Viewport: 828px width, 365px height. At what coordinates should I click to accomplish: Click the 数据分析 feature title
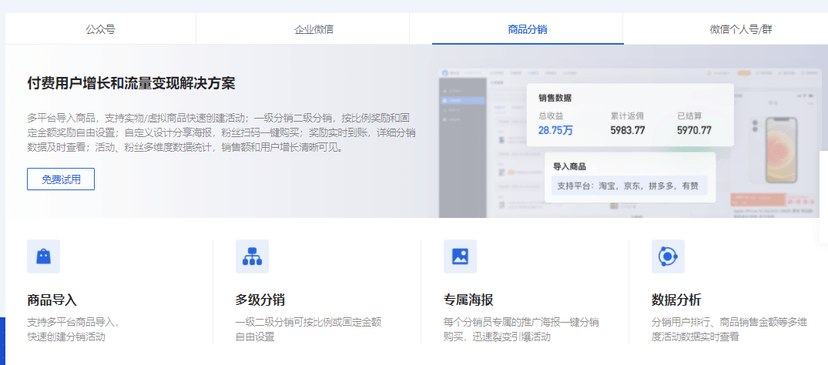[x=676, y=301]
